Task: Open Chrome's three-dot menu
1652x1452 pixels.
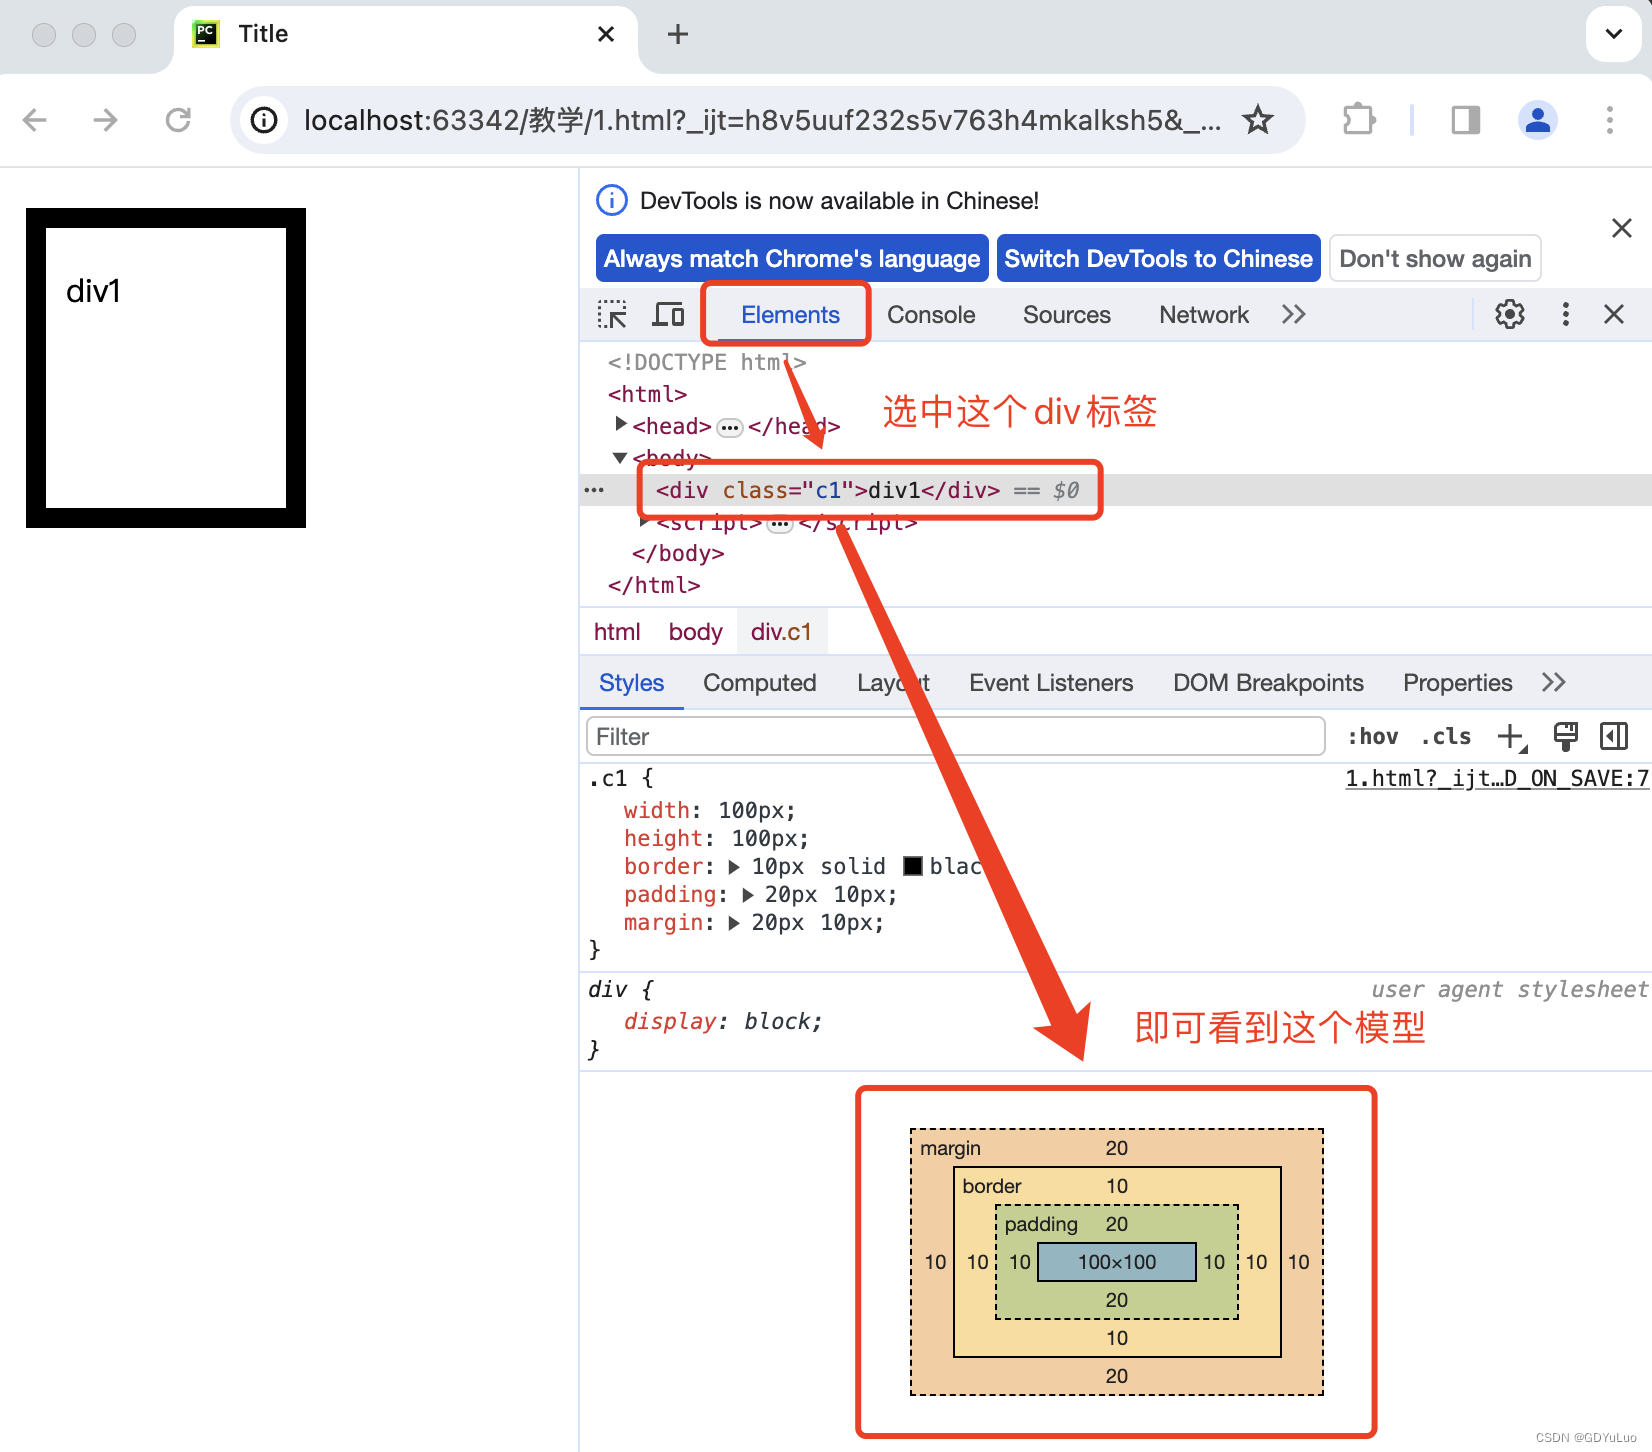Action: coord(1610,120)
